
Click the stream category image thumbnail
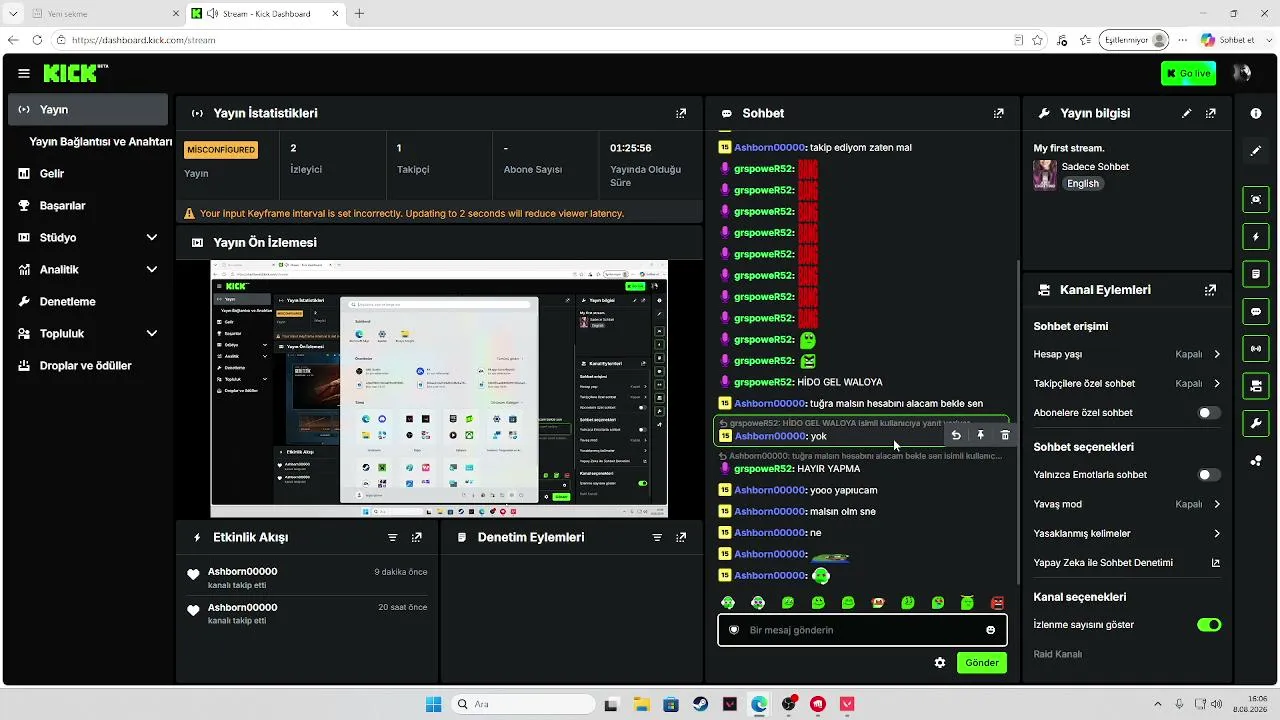tap(1045, 175)
